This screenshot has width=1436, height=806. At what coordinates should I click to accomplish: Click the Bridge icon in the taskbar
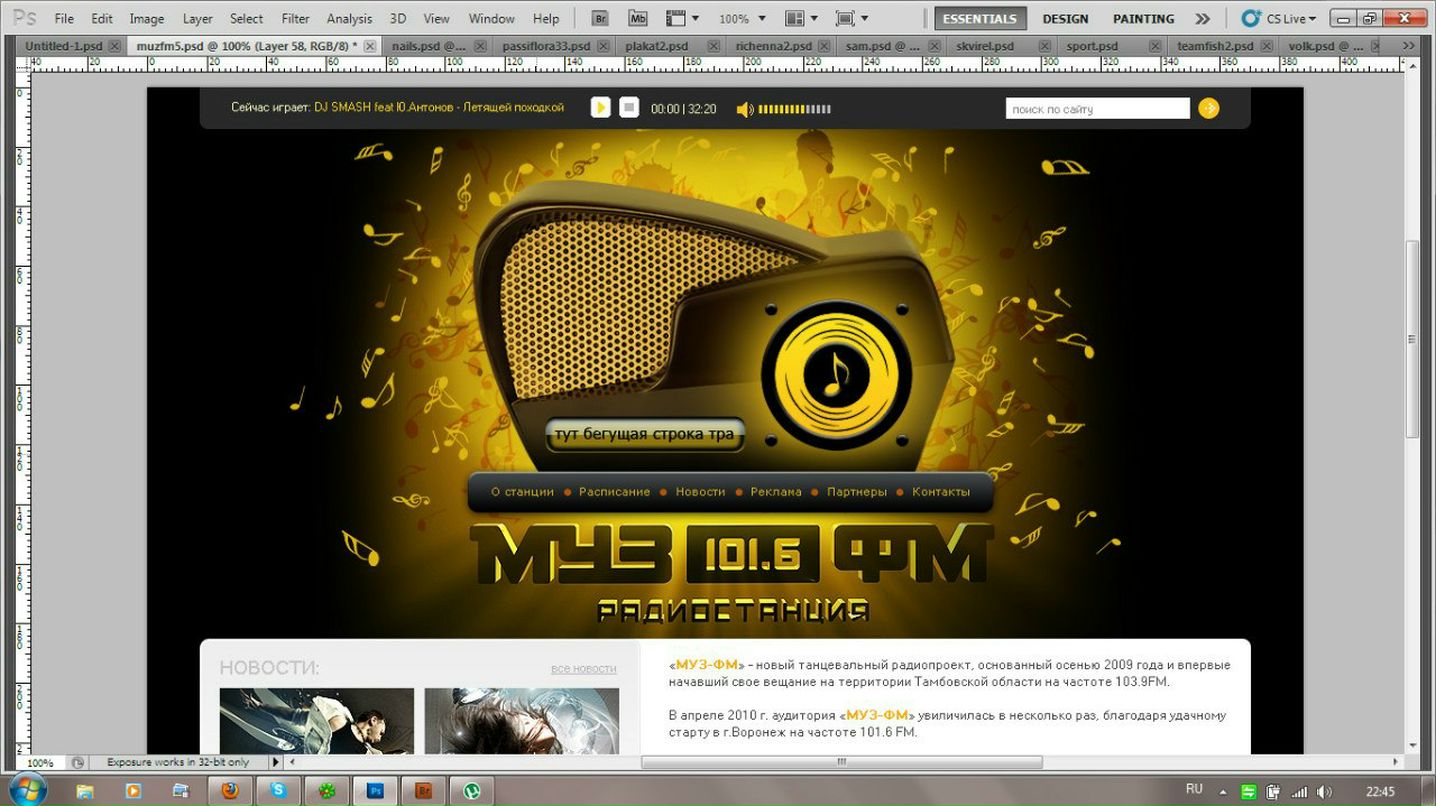click(x=422, y=791)
